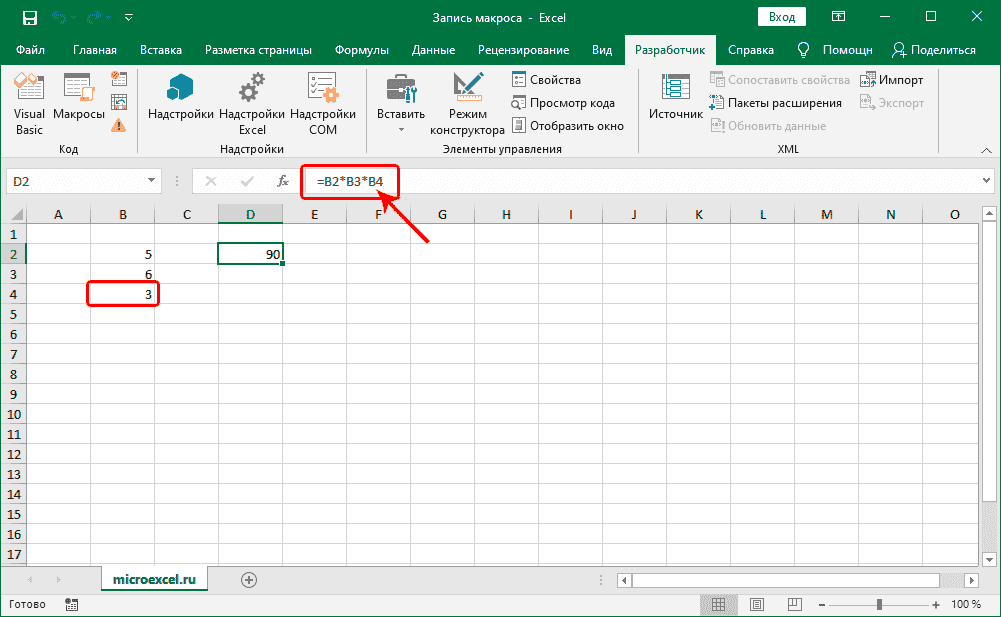Expand the formula bar

[x=985, y=181]
